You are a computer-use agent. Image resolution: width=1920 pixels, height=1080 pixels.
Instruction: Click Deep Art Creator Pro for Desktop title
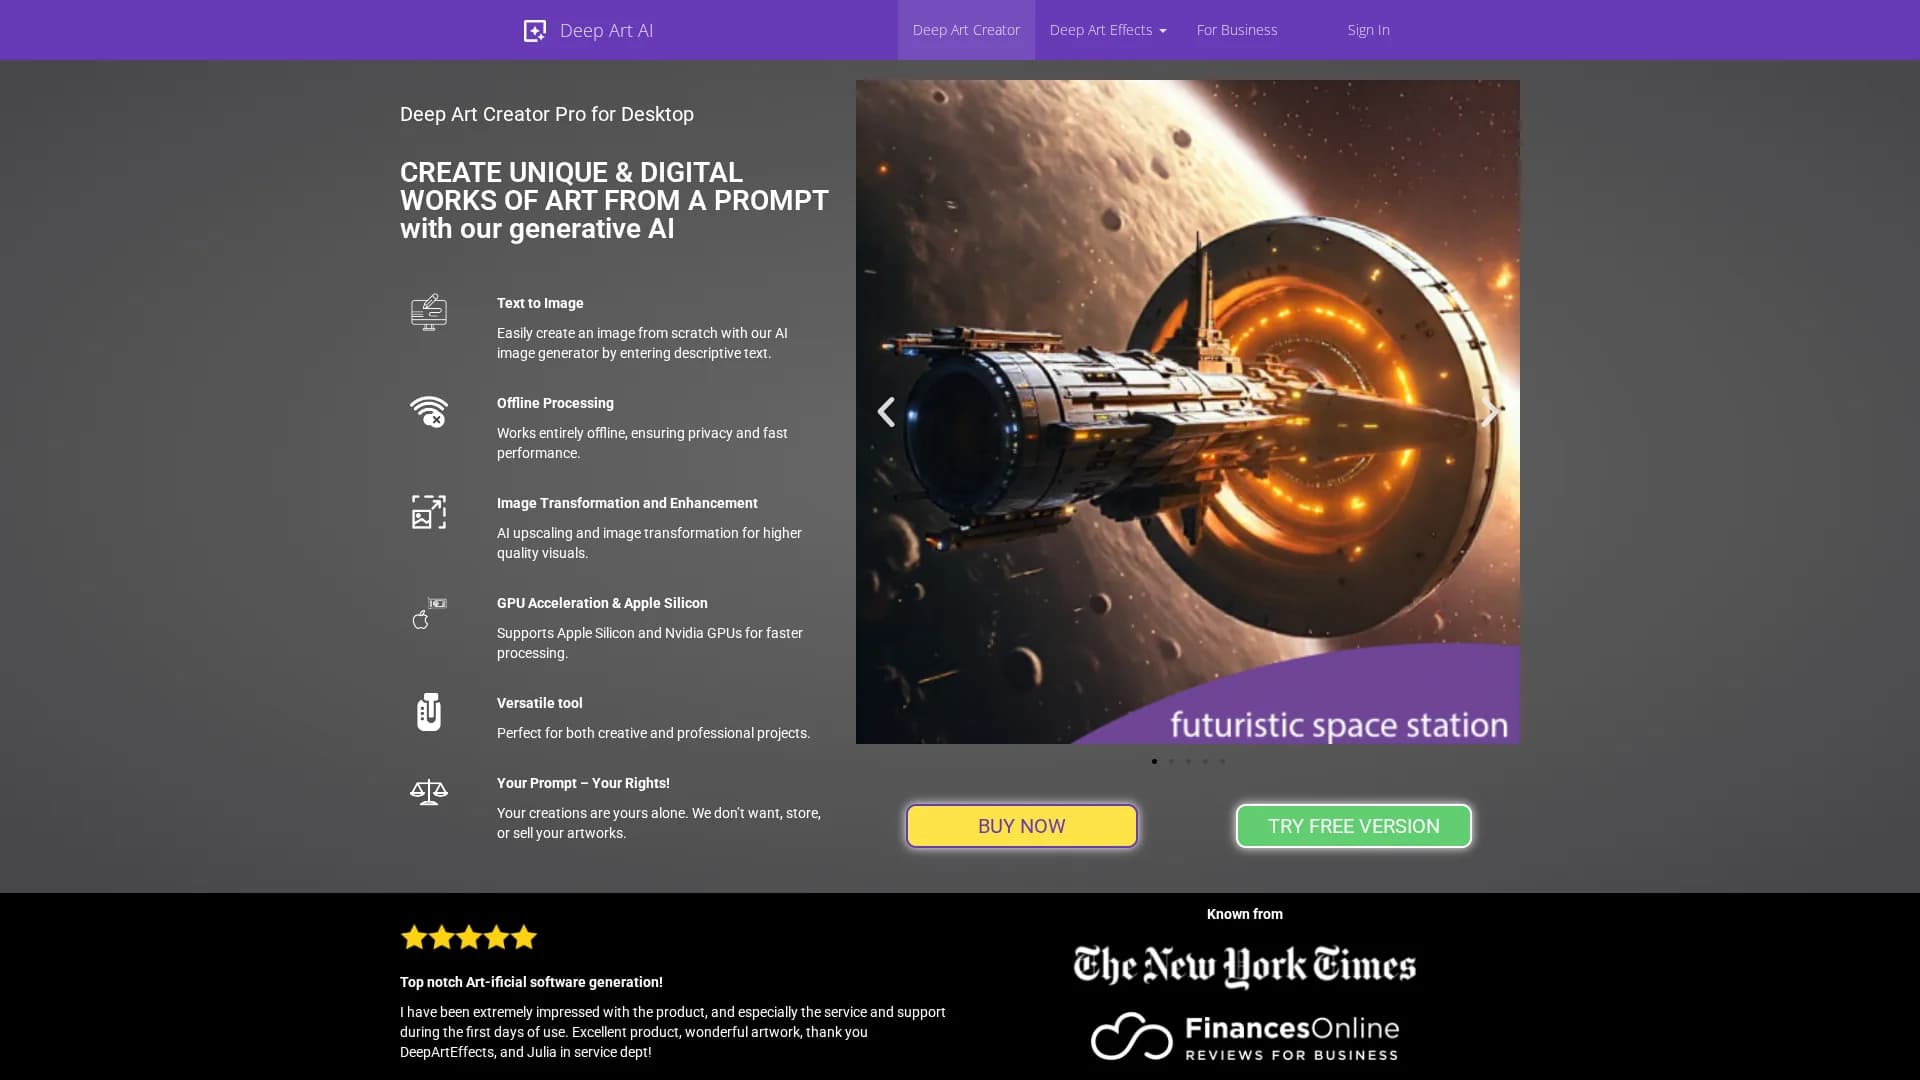pyautogui.click(x=547, y=114)
